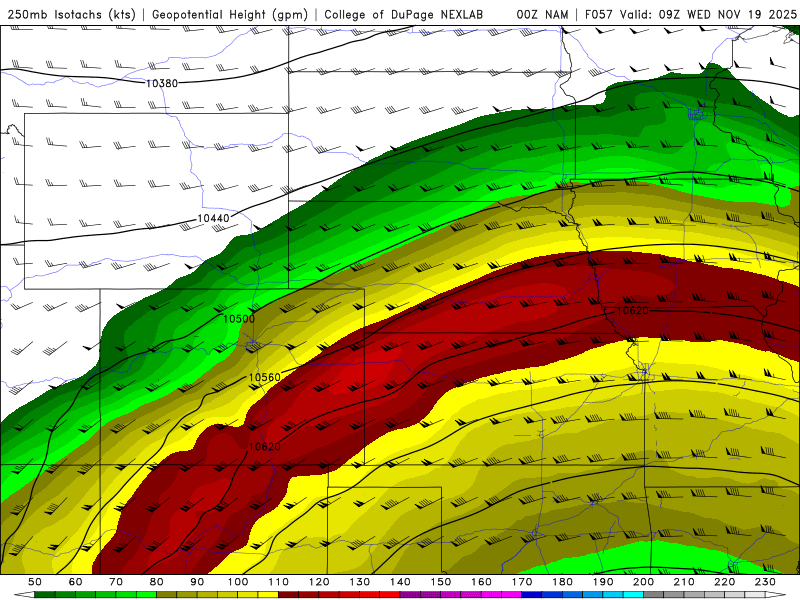Click the 180 value on the legend

563,582
